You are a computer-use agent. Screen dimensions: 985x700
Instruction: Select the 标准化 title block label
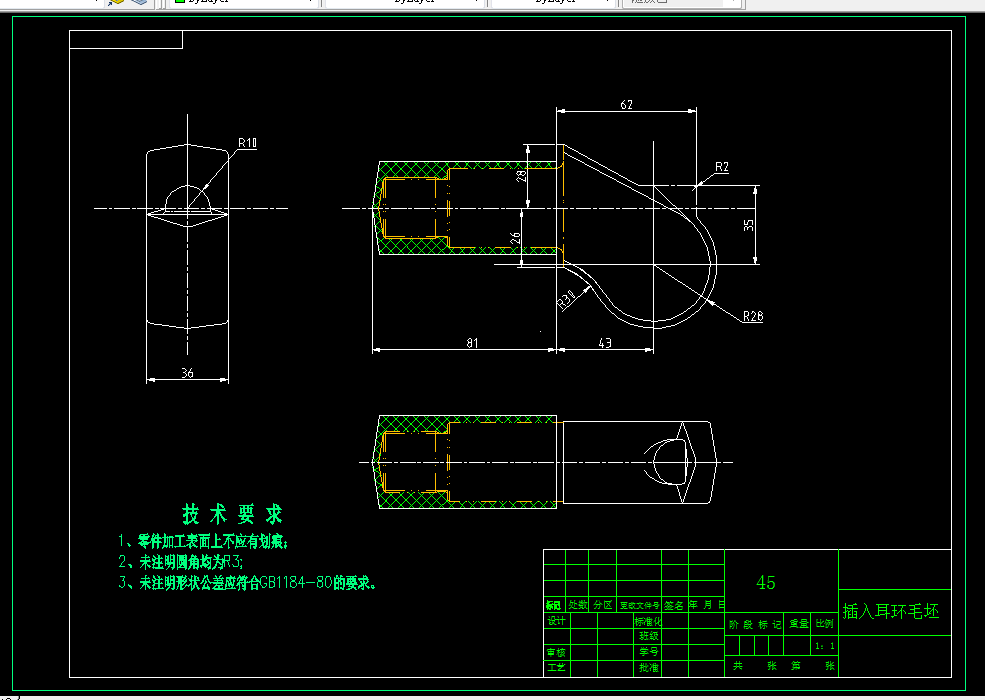648,621
